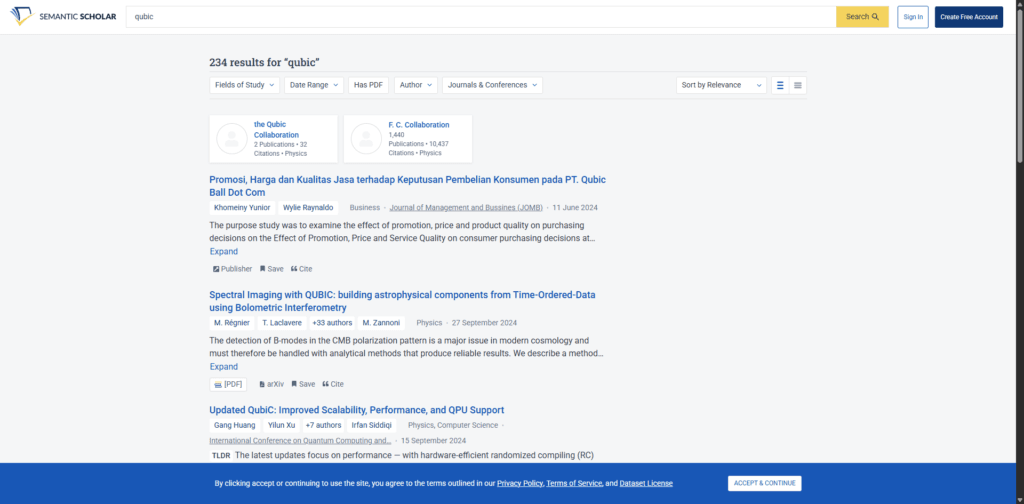This screenshot has height=504, width=1024.
Task: Cite the Promosi paper
Action: pos(301,269)
